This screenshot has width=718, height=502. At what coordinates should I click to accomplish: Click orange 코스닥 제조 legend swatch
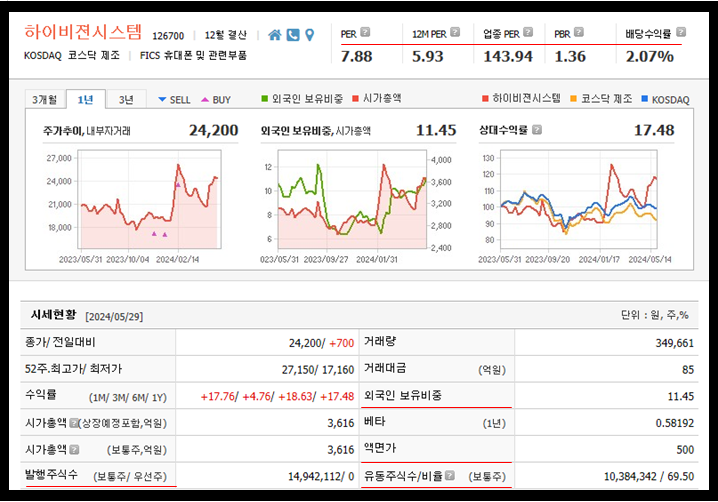[573, 98]
